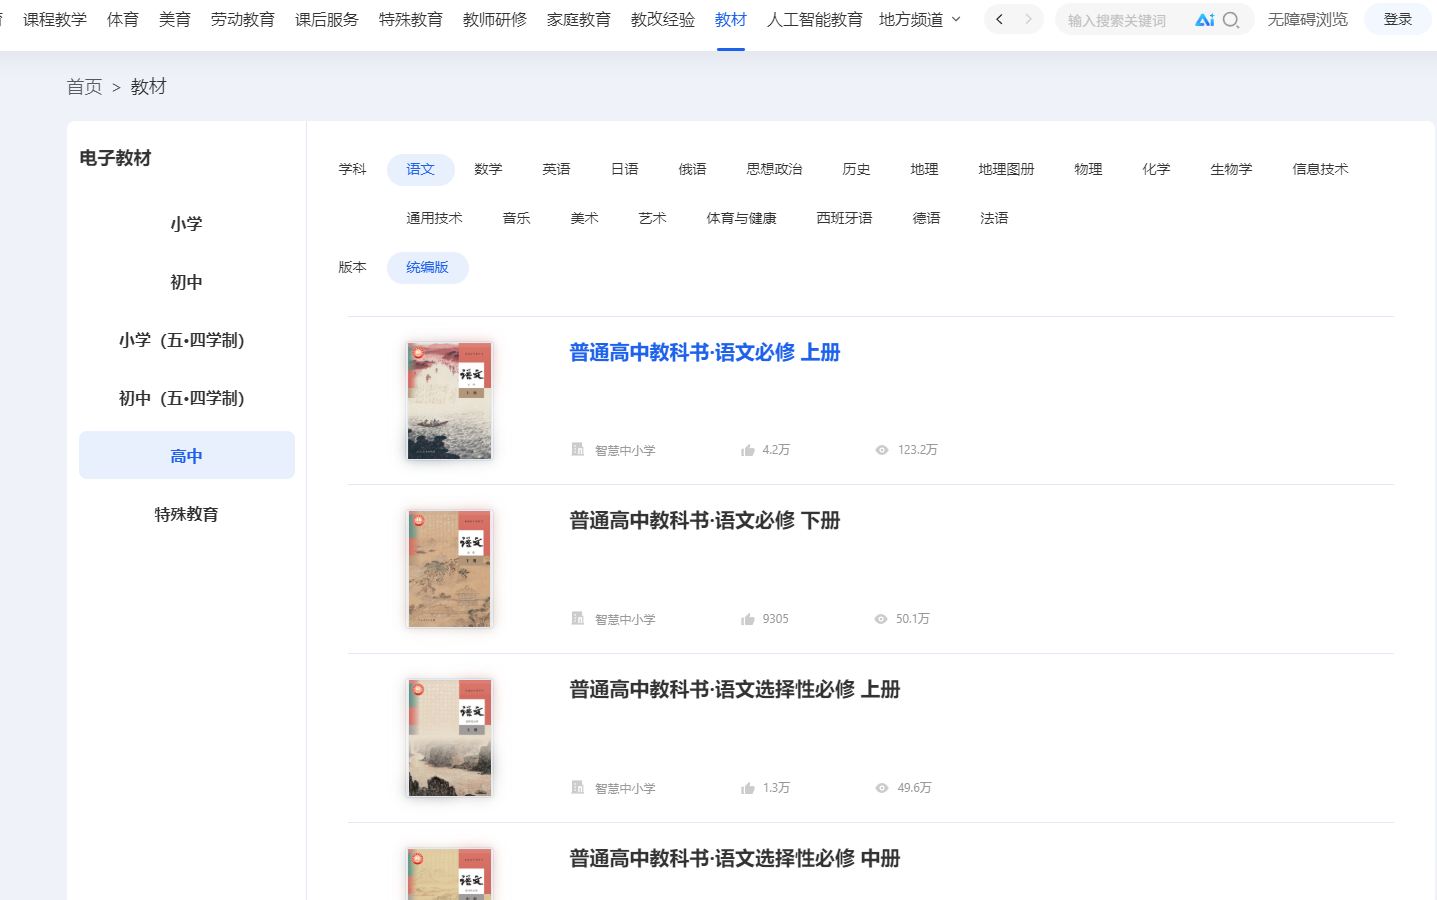
Task: Open the 语文选择性必修 中册 title link
Action: click(x=735, y=859)
